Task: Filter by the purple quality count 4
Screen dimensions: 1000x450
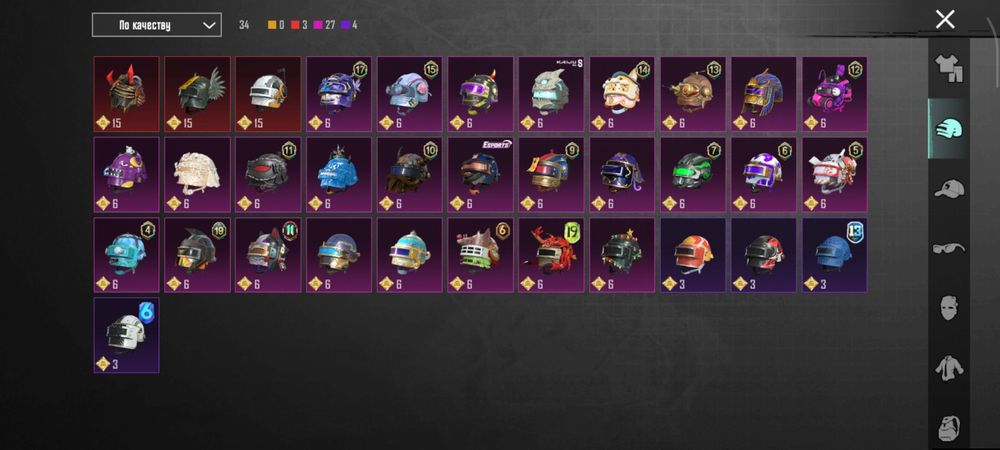Action: pos(349,25)
